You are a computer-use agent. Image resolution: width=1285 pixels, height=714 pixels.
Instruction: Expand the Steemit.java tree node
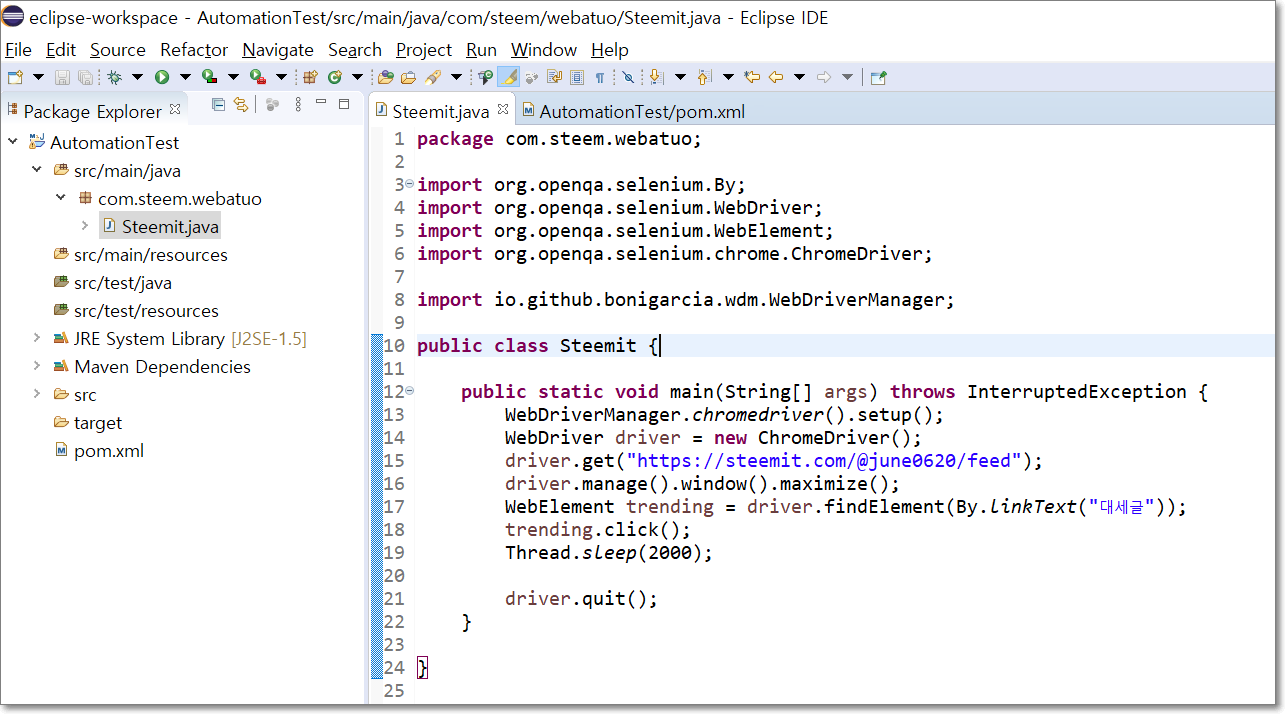(x=85, y=226)
